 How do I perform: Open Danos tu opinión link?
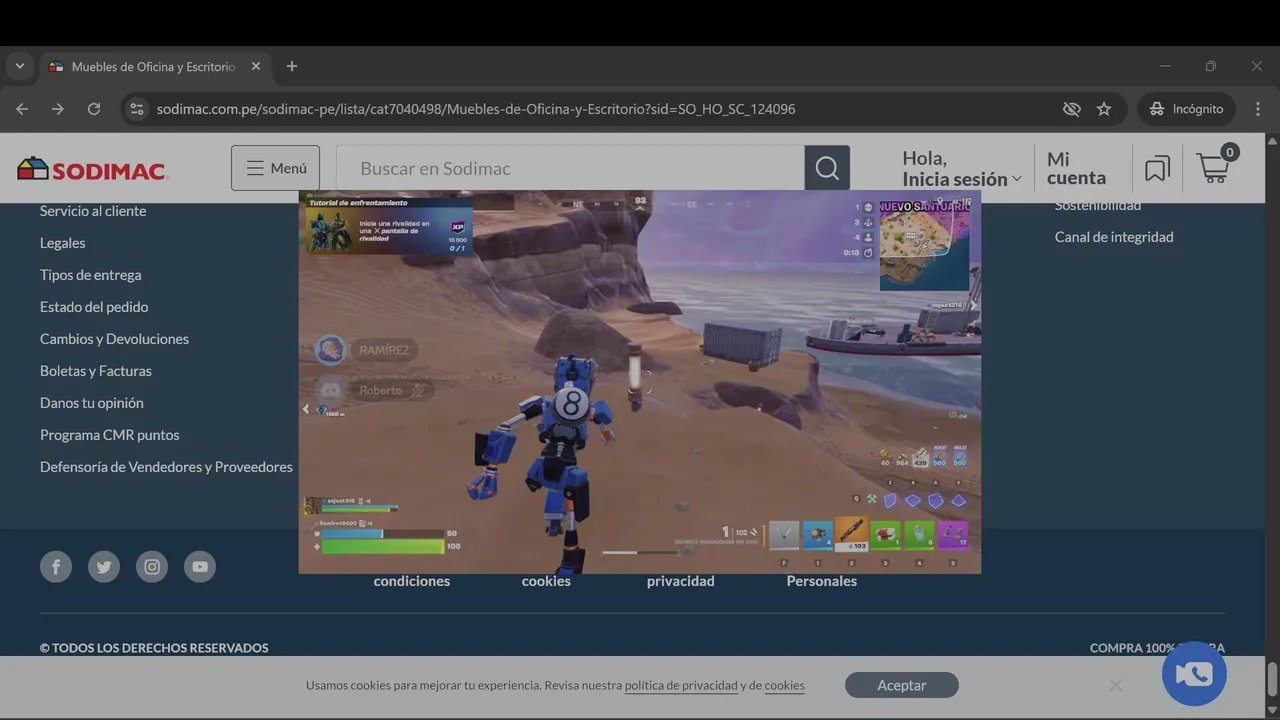(x=92, y=403)
